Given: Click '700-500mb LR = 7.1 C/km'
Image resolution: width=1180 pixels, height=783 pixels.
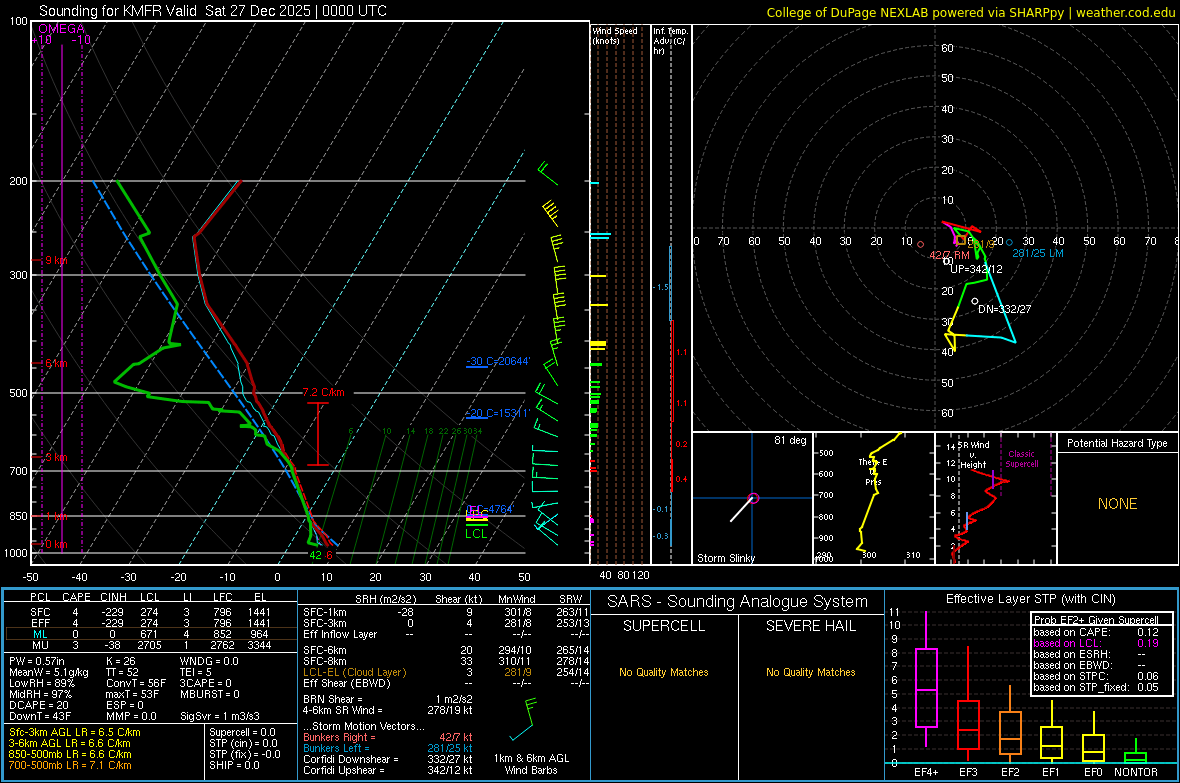Looking at the screenshot, I should [70, 765].
